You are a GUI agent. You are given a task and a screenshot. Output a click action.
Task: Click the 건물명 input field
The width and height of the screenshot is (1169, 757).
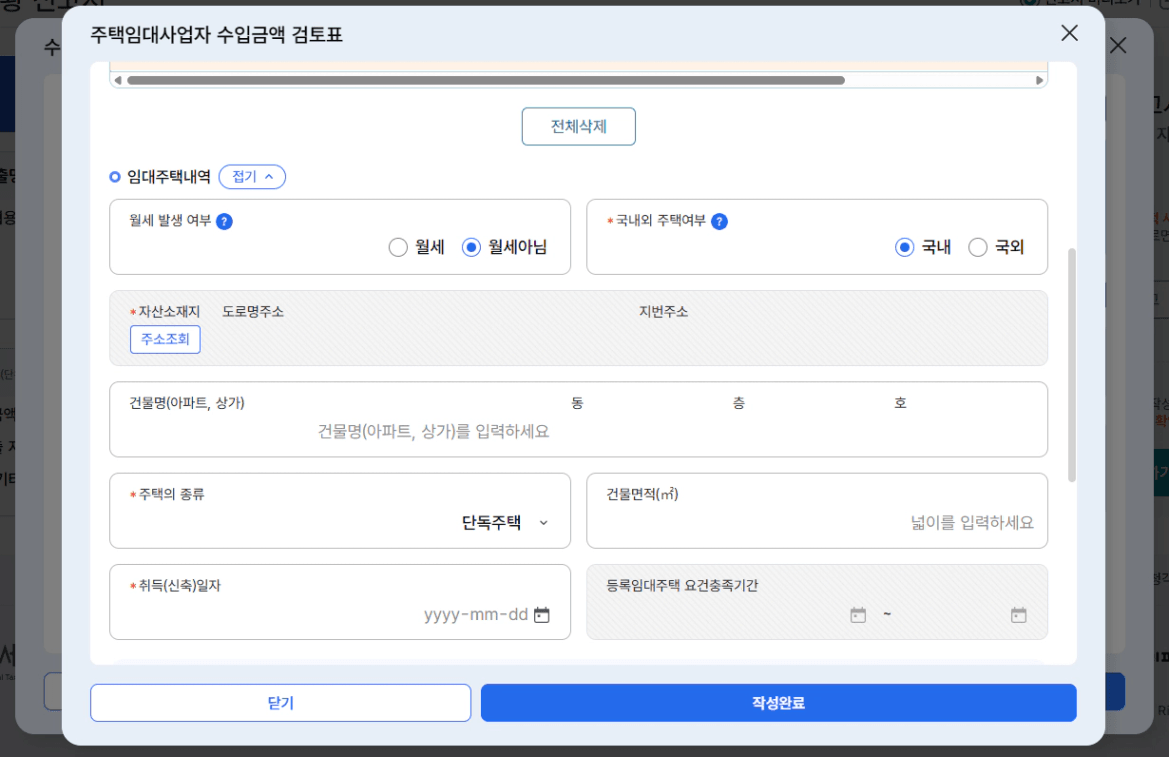(433, 432)
